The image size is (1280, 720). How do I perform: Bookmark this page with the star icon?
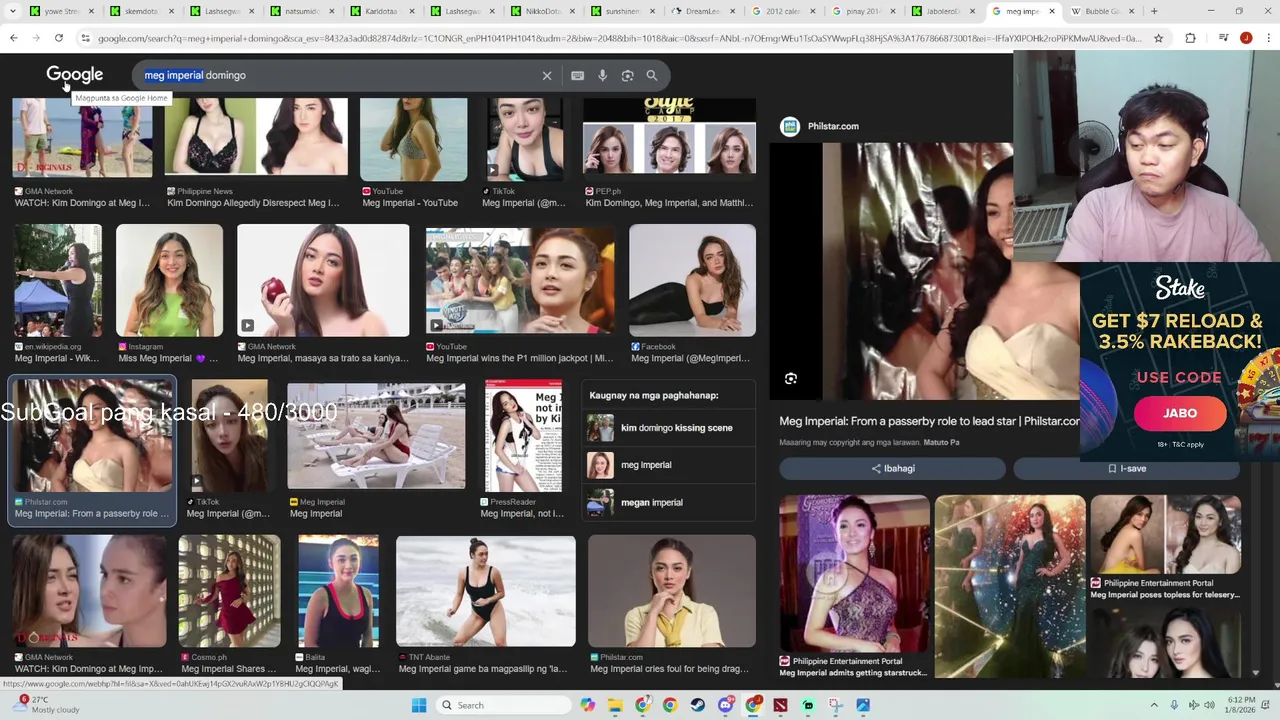(x=1158, y=38)
